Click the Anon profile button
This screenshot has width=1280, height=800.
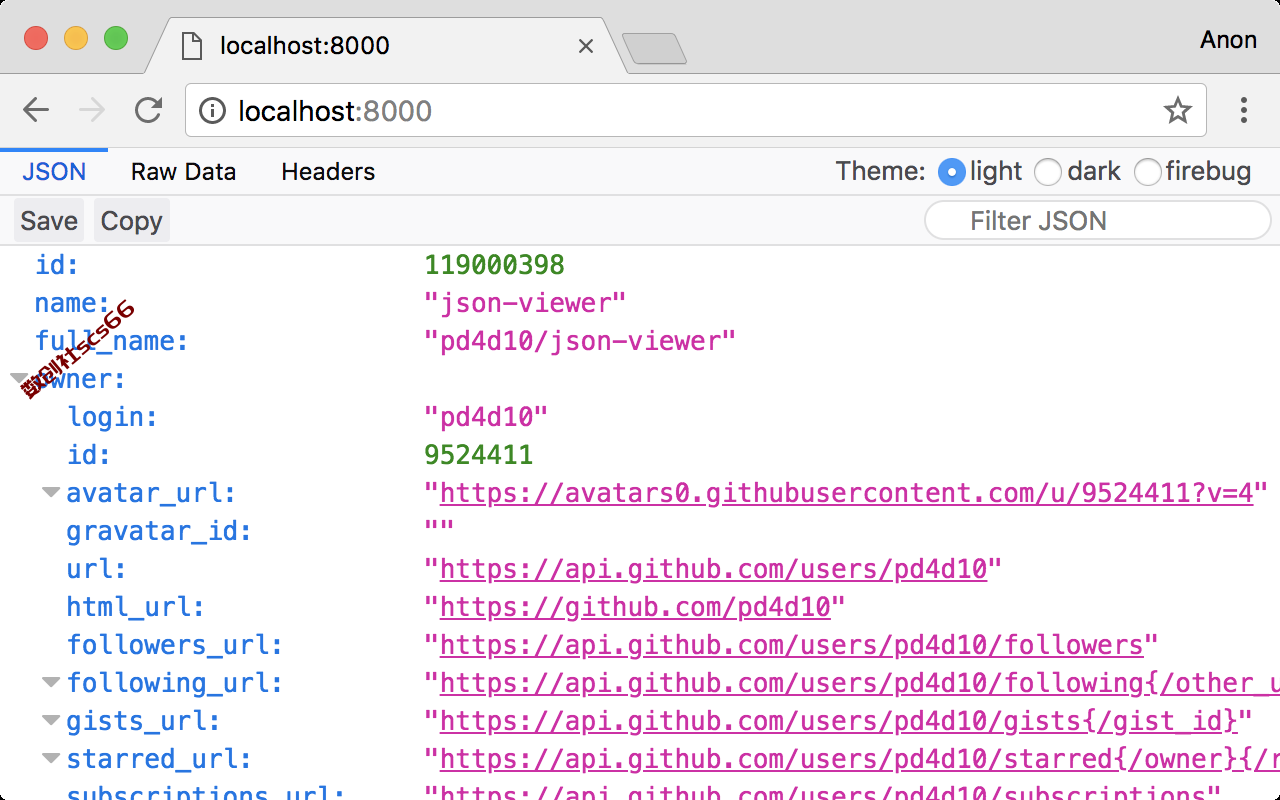pos(1228,40)
